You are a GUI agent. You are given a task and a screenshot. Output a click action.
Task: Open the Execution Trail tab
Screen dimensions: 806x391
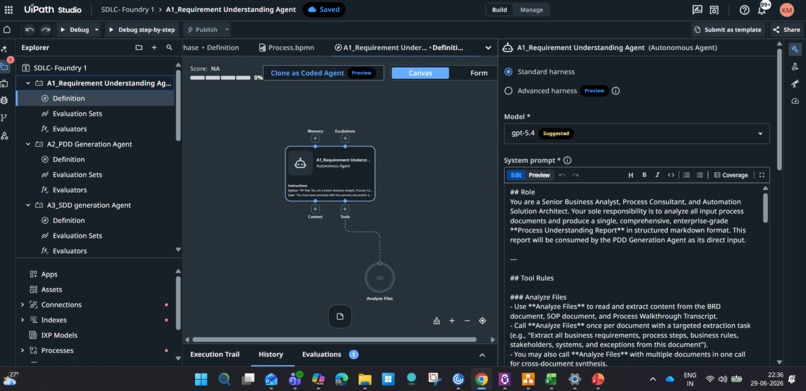(x=215, y=355)
